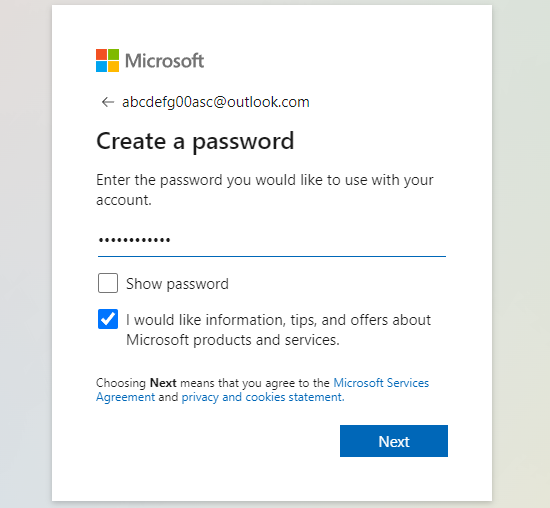This screenshot has height=508, width=550.
Task: Click the "Create a password" heading
Action: click(195, 141)
